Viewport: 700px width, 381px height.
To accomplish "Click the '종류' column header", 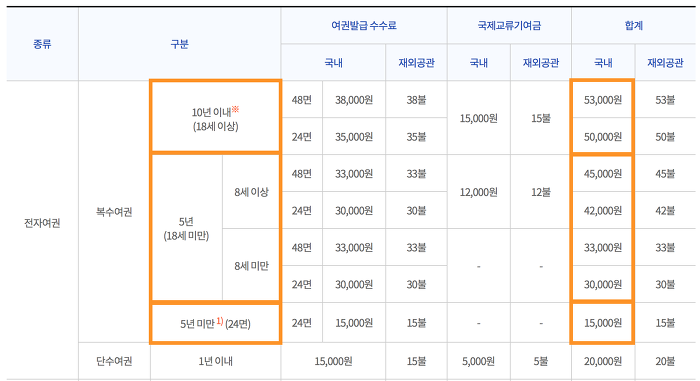I will [x=42, y=44].
